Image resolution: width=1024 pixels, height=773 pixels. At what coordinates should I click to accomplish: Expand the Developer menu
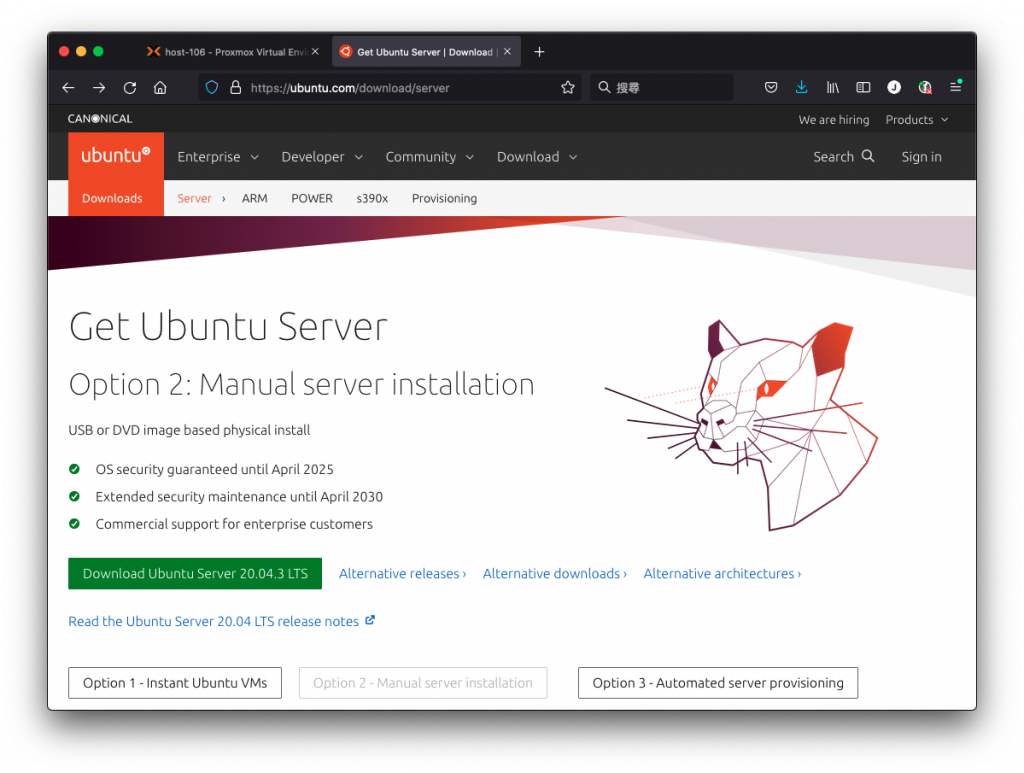(322, 157)
